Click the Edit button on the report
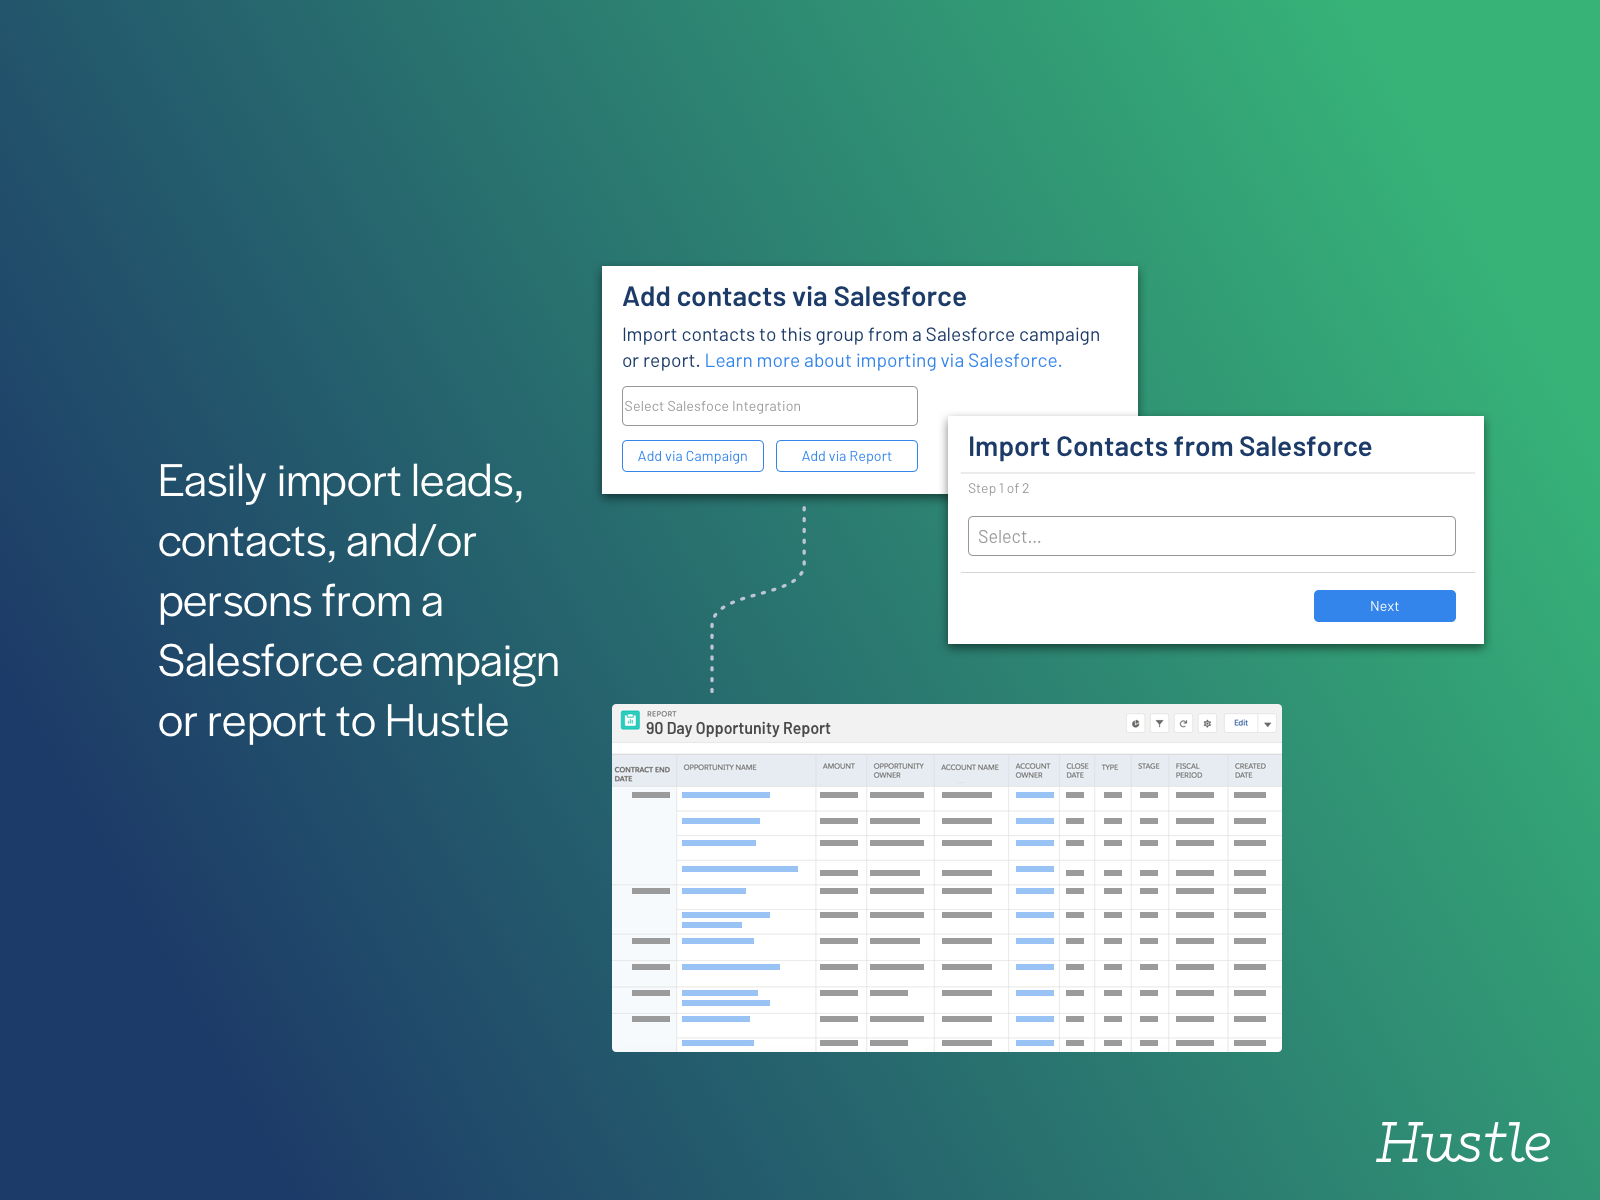1600x1200 pixels. click(x=1240, y=723)
